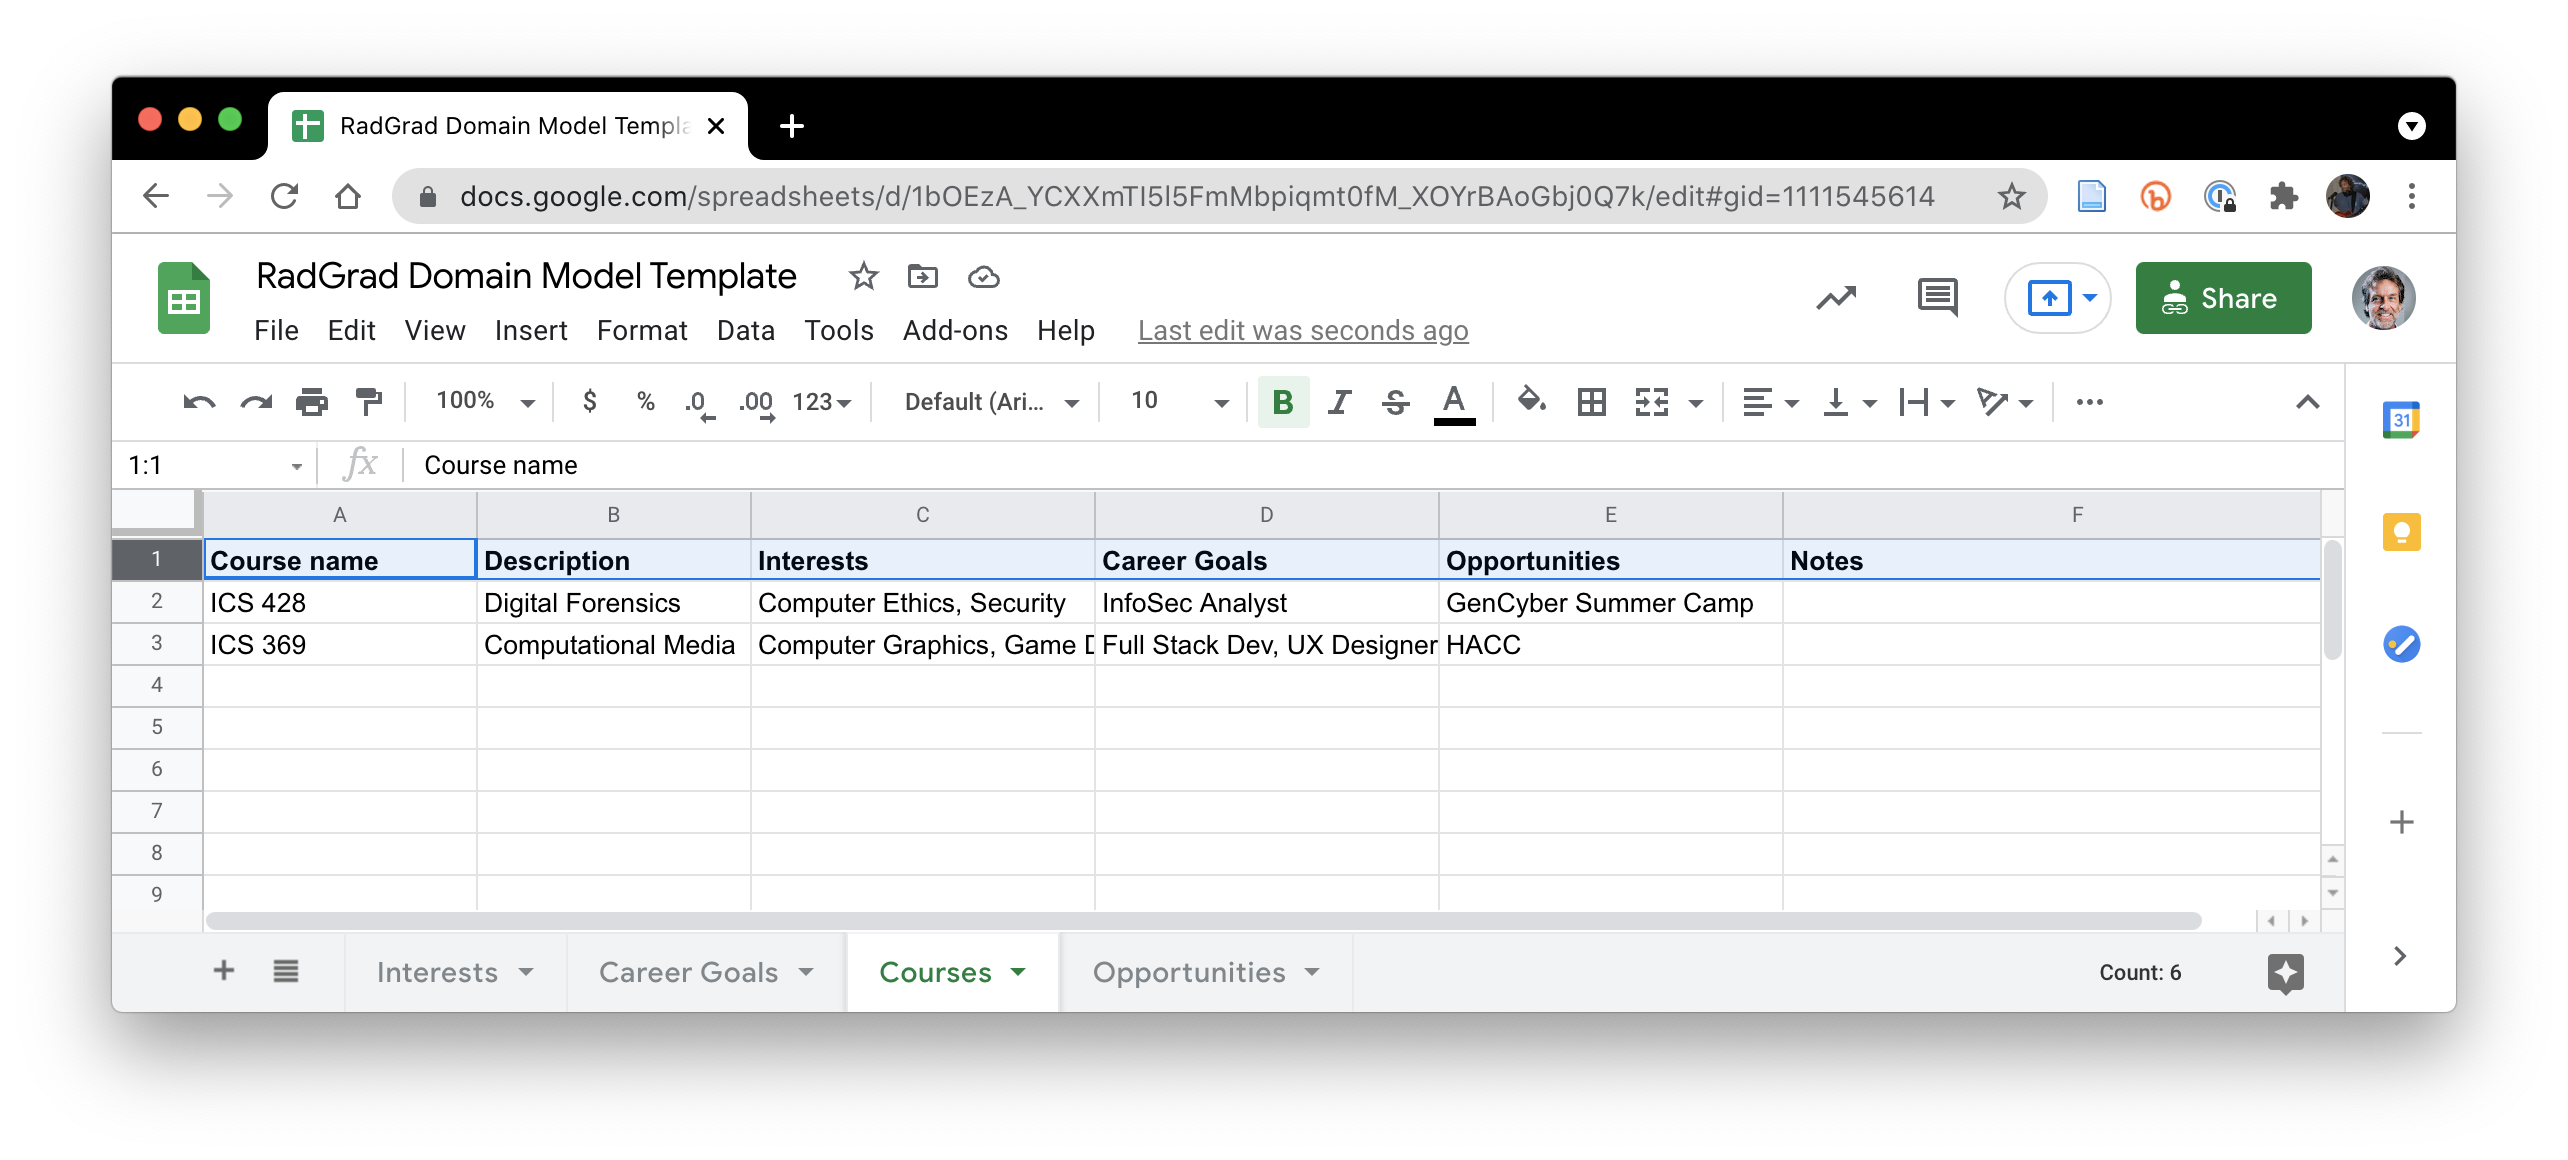
Task: Activate the paint format tool
Action: tap(369, 402)
